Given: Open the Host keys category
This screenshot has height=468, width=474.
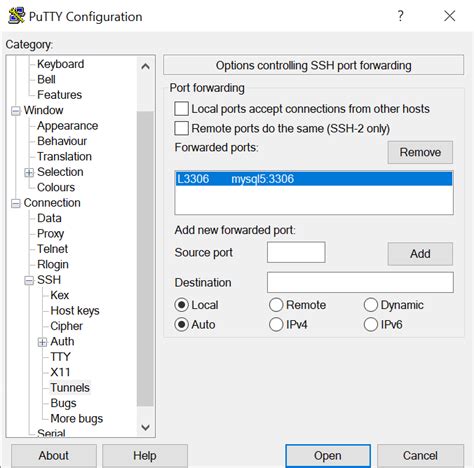Looking at the screenshot, I should (x=75, y=311).
